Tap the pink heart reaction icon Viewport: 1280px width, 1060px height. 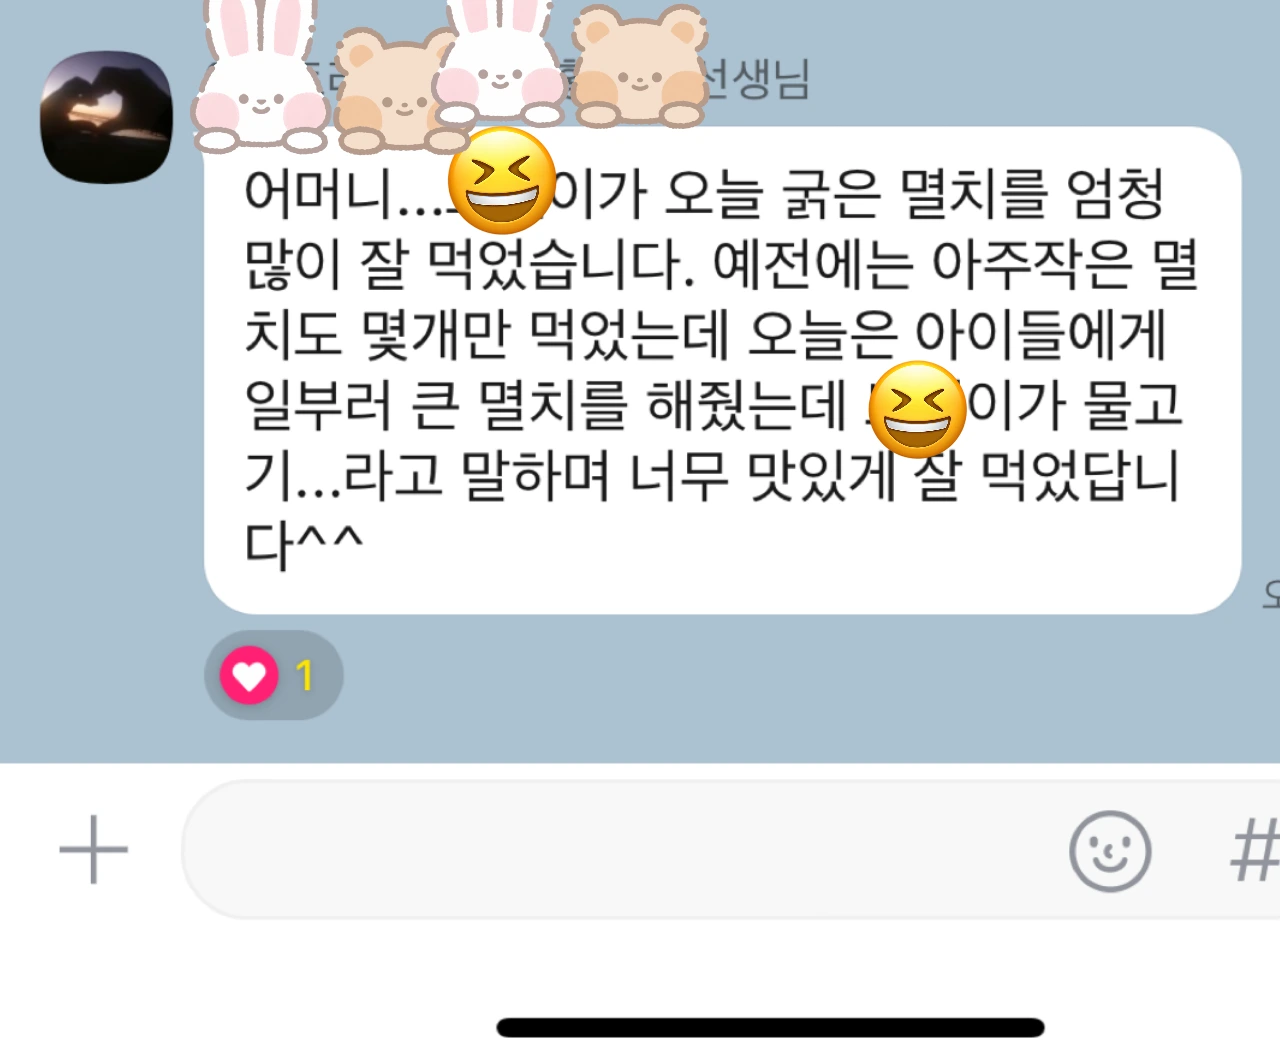pyautogui.click(x=249, y=675)
